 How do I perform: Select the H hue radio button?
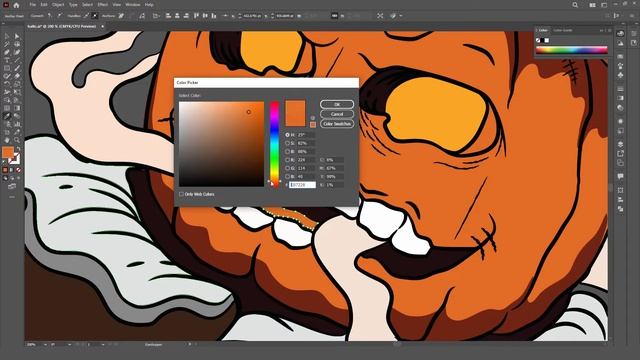pyautogui.click(x=287, y=135)
